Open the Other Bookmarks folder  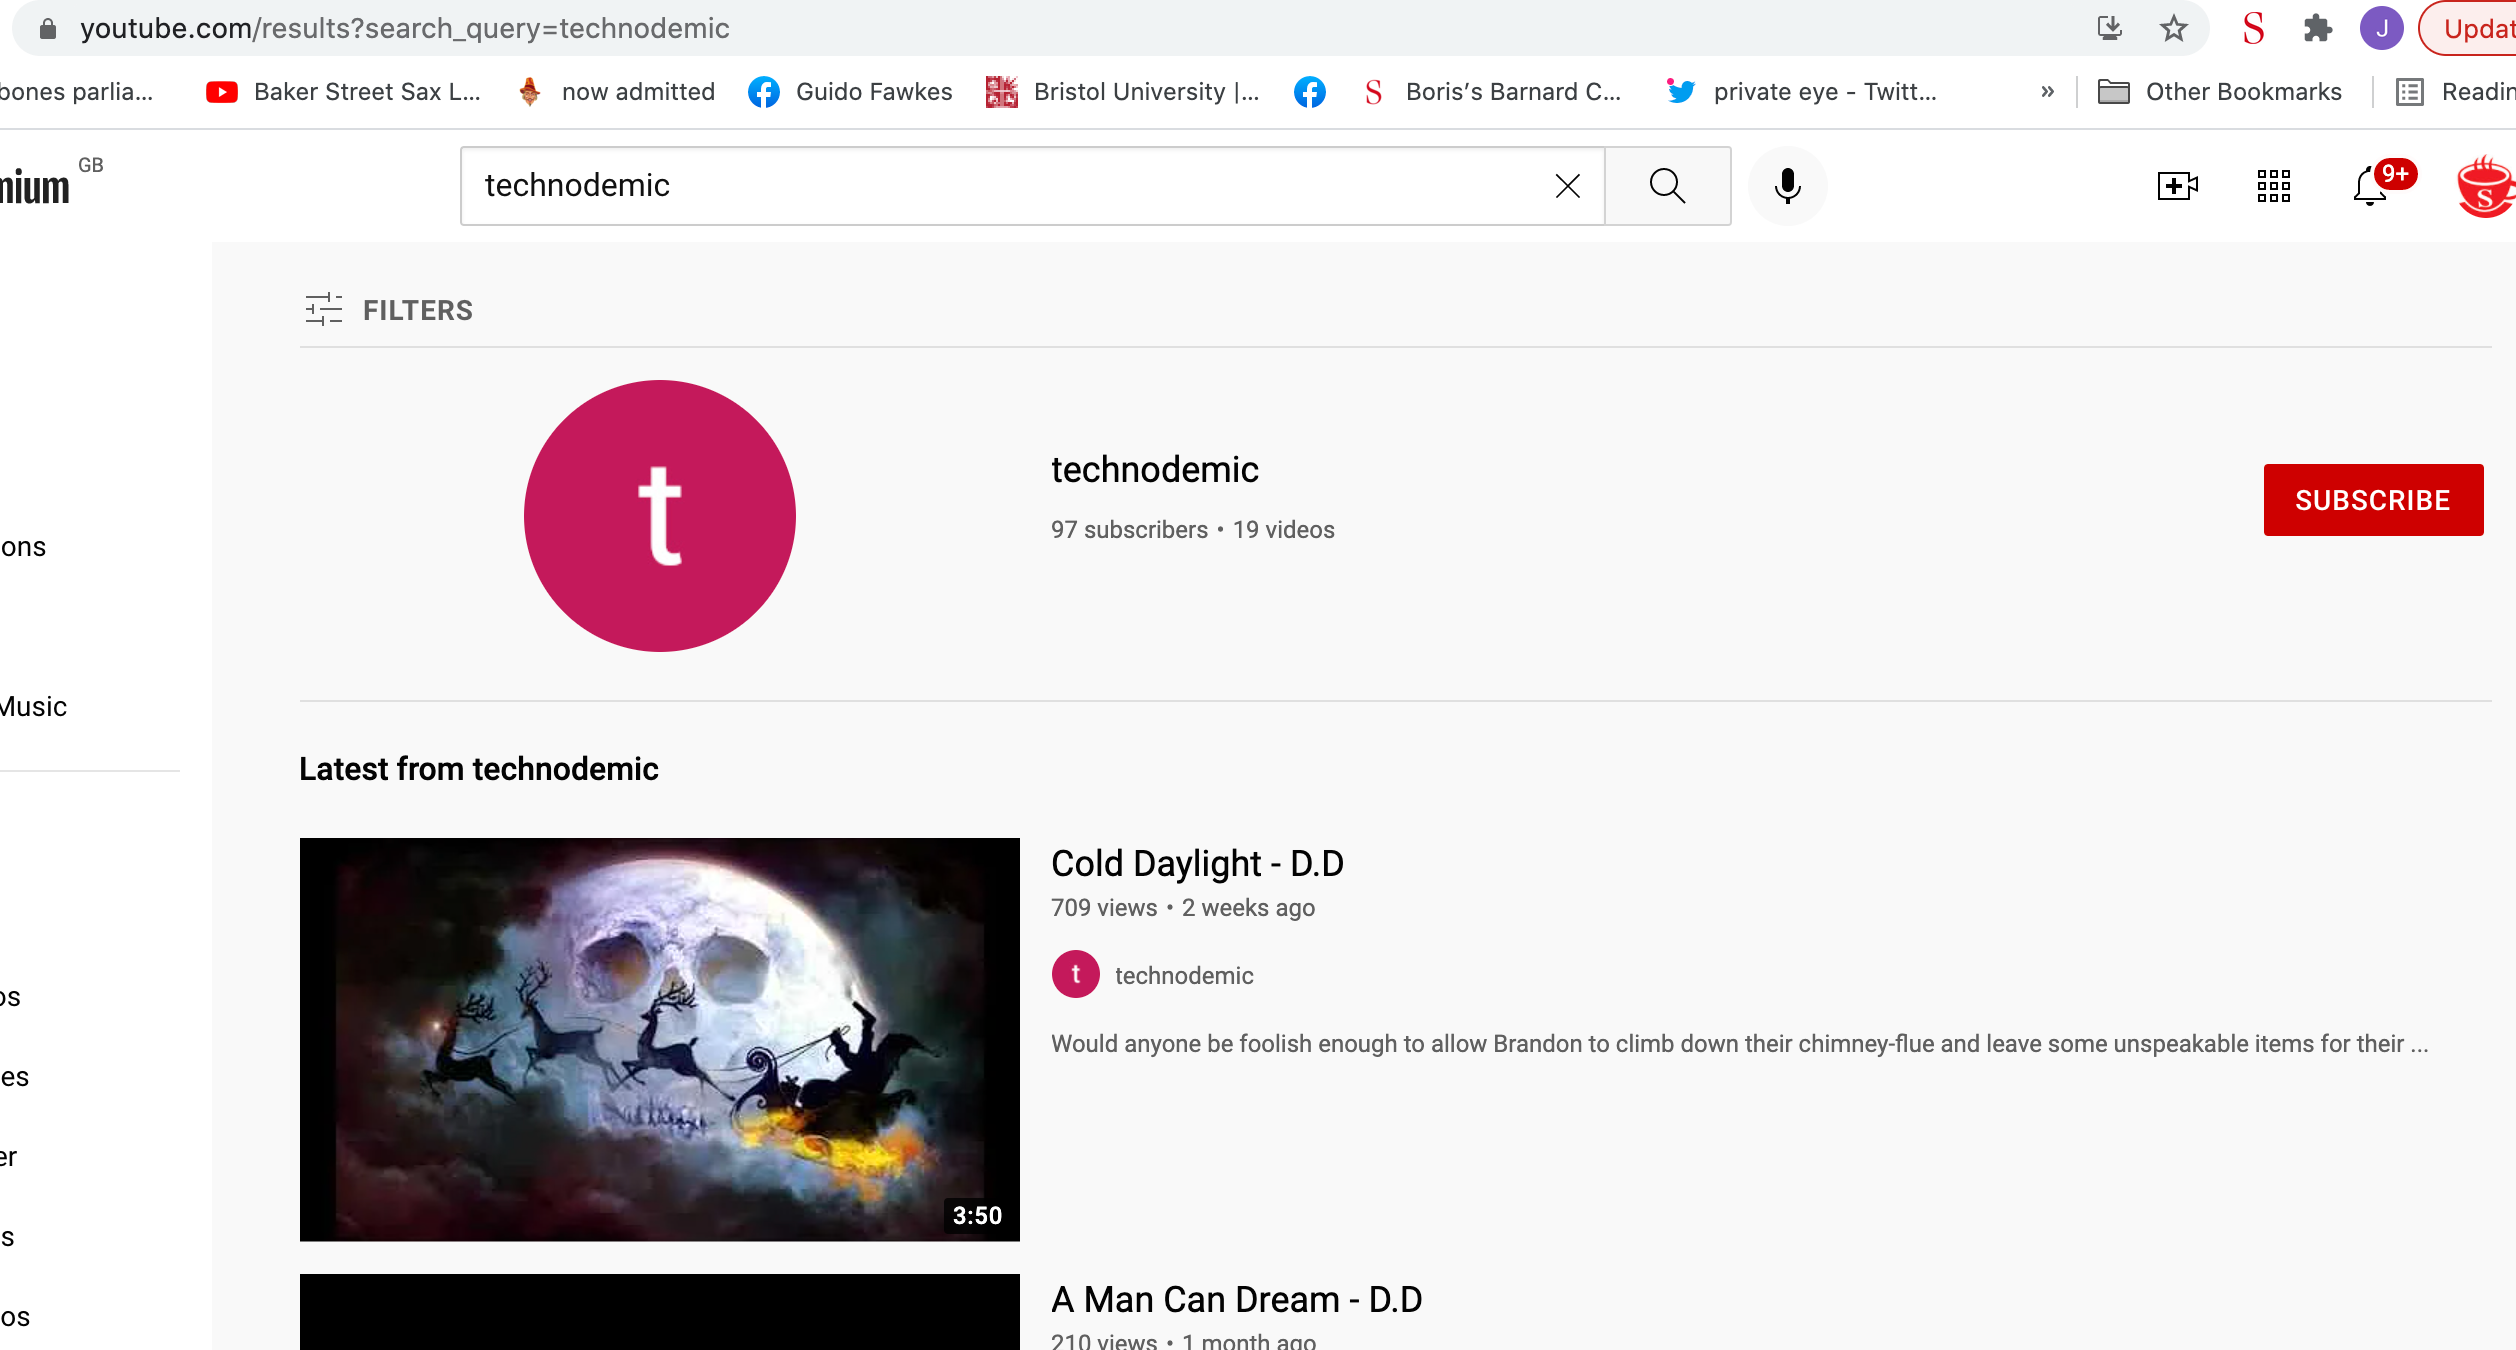2219,92
